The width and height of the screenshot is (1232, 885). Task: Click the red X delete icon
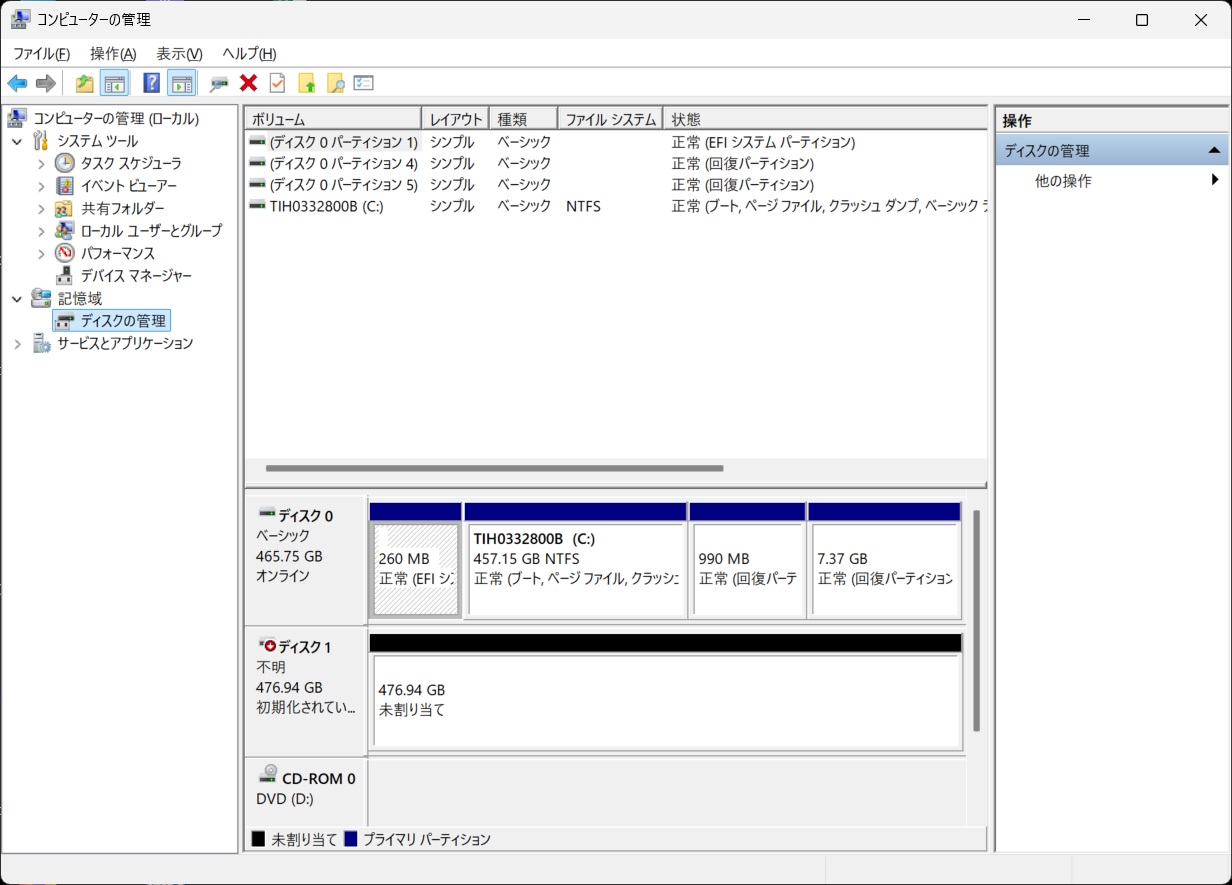(248, 83)
